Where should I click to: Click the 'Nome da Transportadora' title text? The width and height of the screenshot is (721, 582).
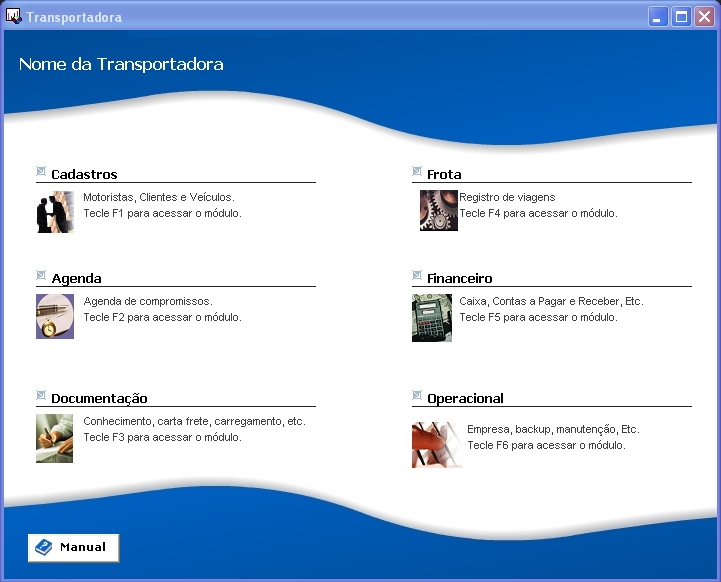(x=121, y=64)
